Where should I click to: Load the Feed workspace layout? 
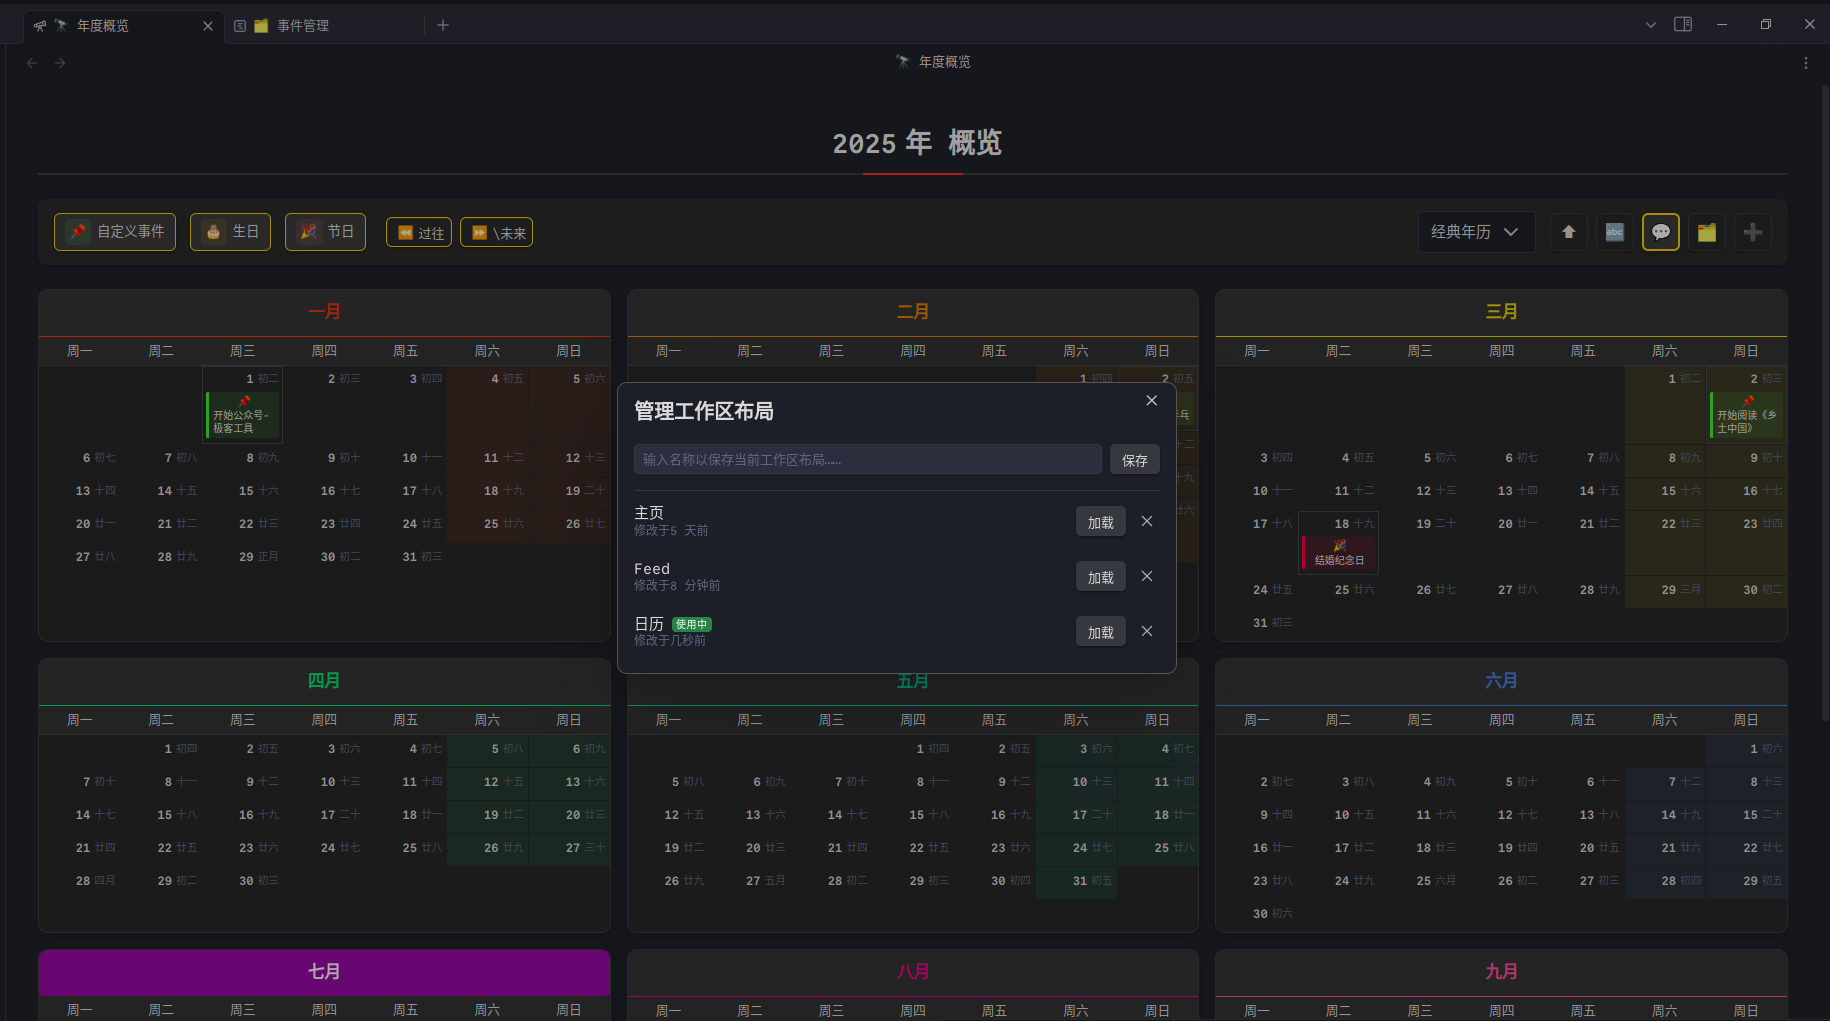[1100, 577]
